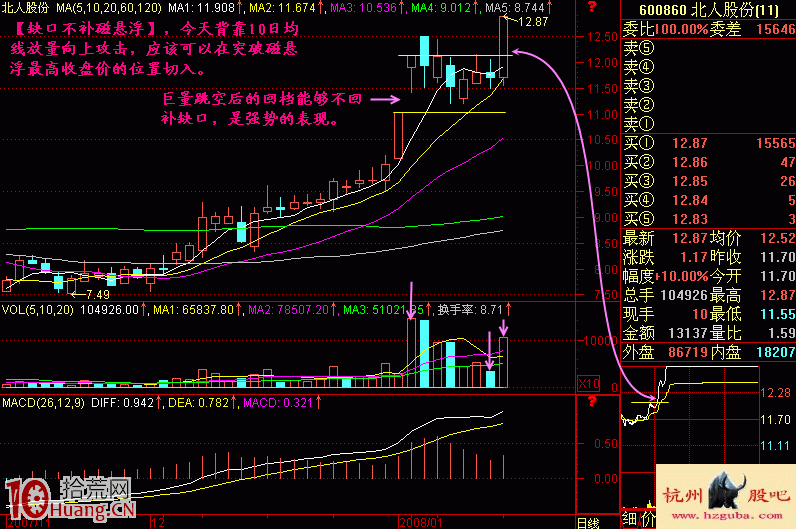Viewport: 796px width, 529px height.
Task: Click the MACD(26,12,9) indicator label
Action: [x=43, y=403]
